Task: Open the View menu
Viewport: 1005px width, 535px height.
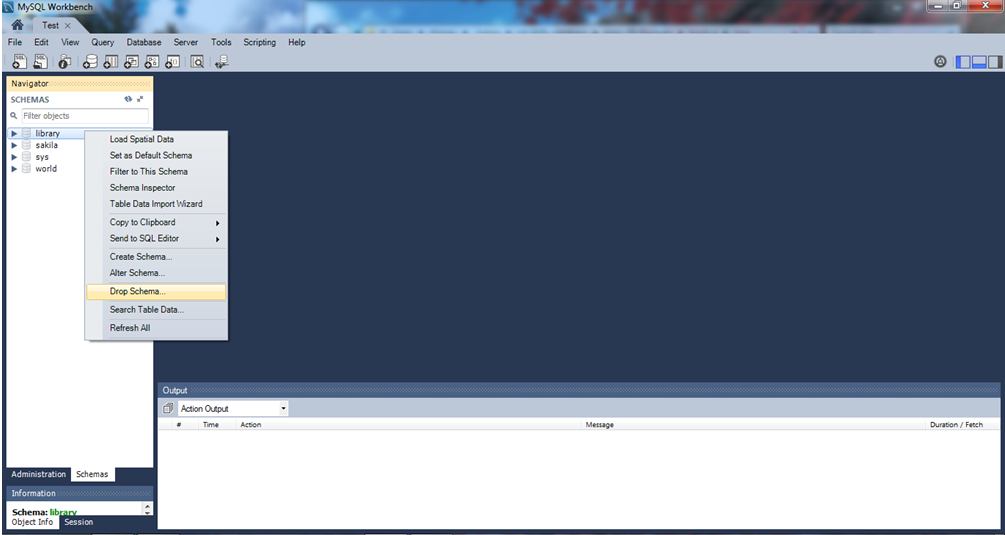Action: pos(70,42)
